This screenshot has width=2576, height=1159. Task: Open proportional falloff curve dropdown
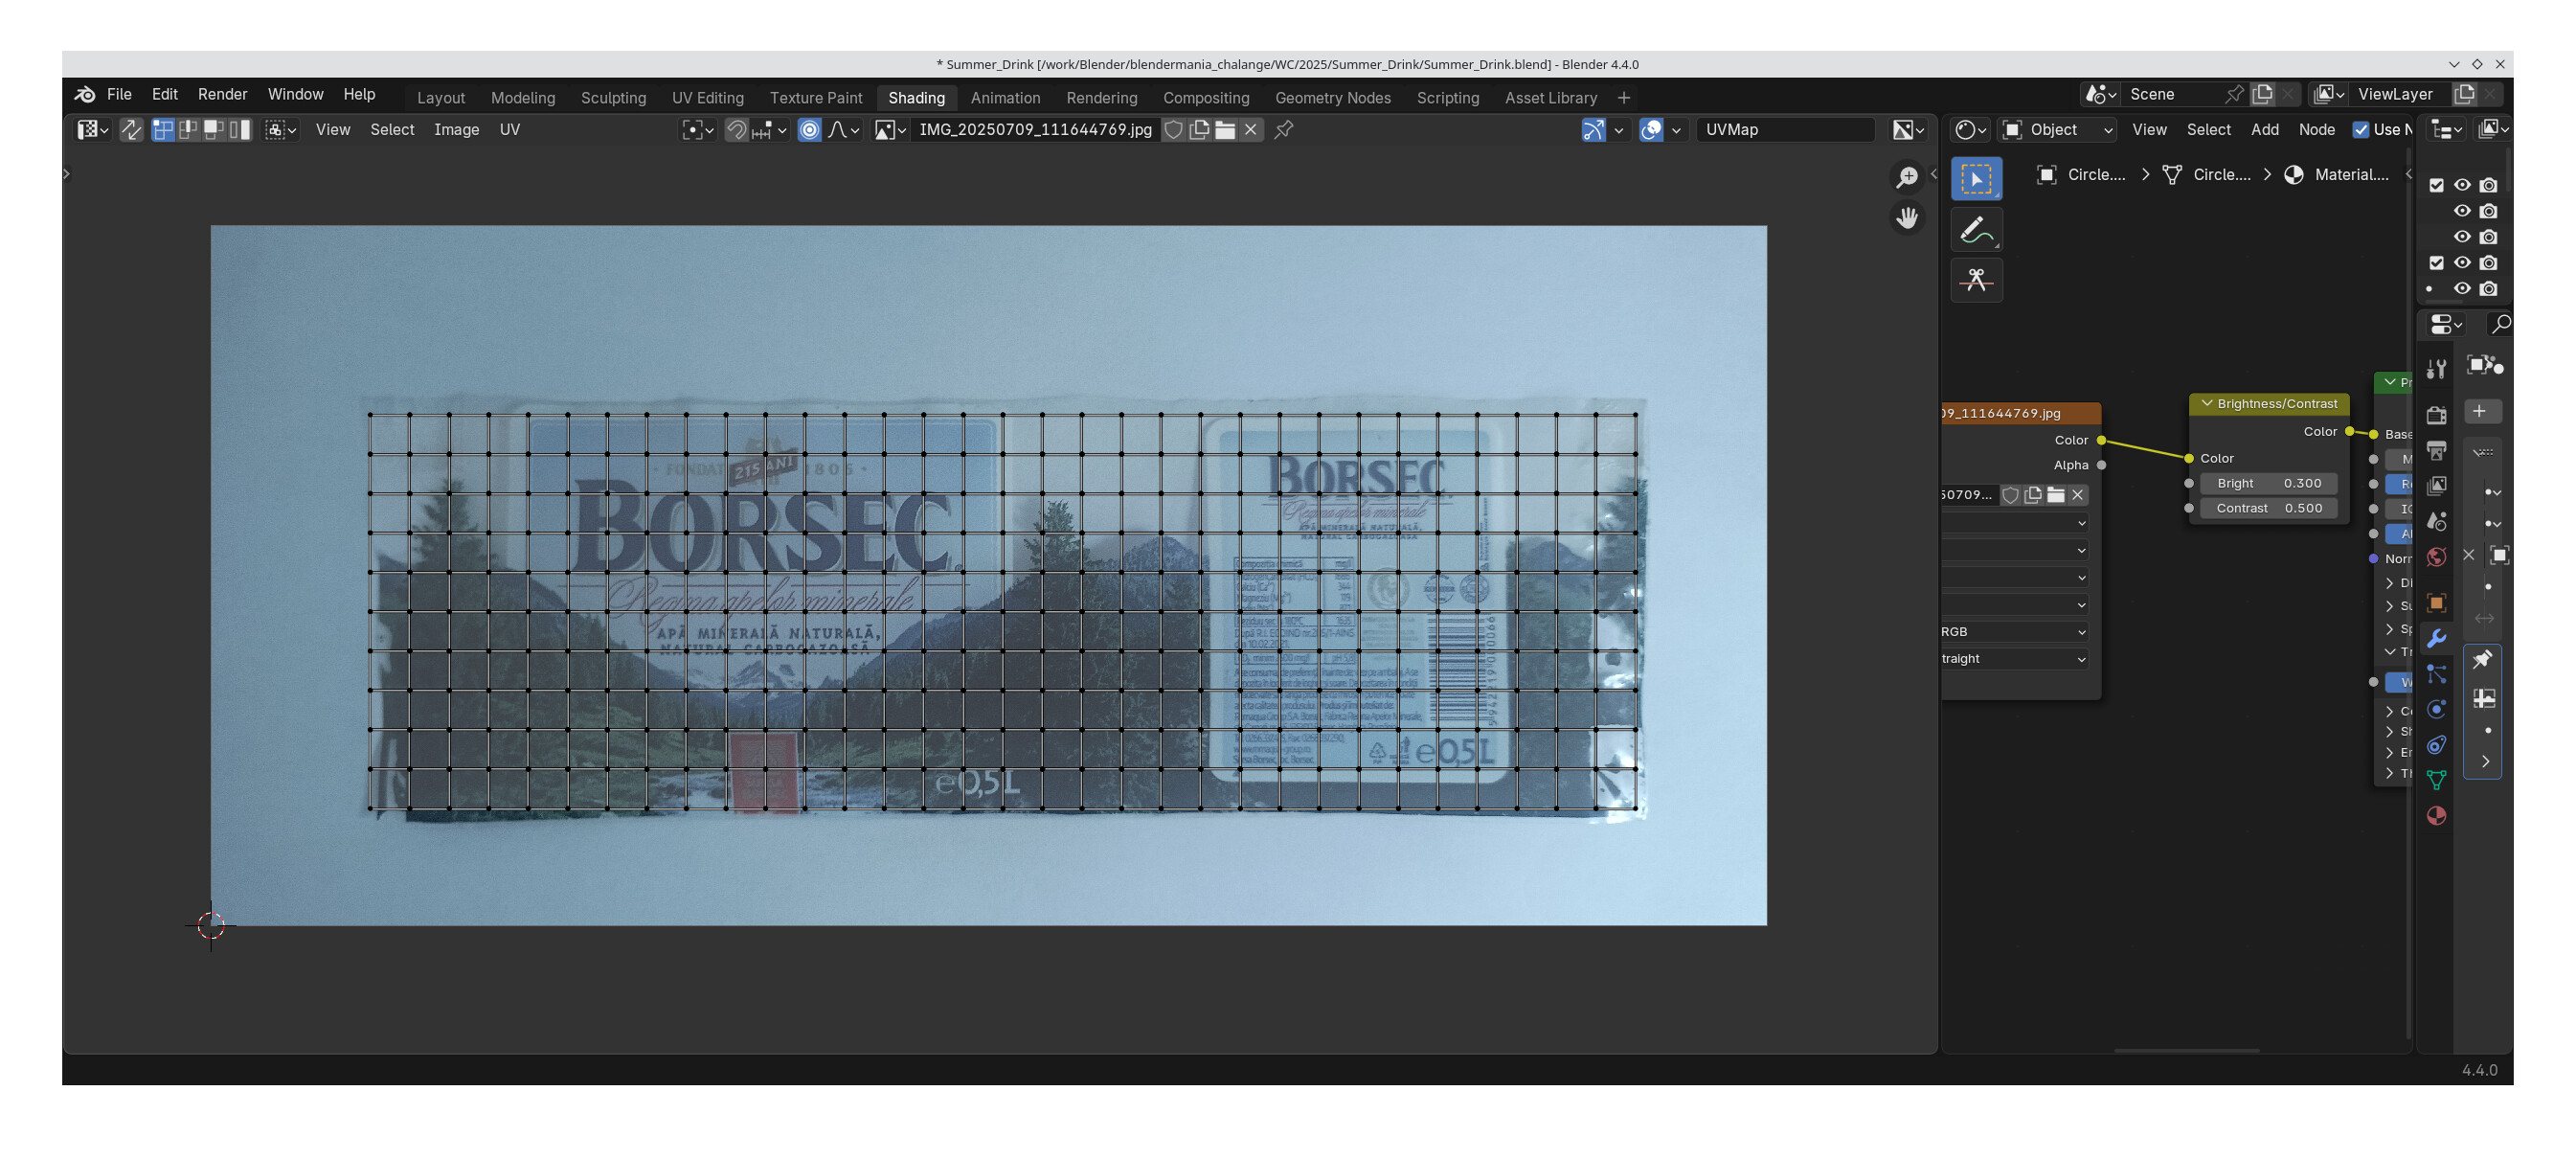[844, 129]
